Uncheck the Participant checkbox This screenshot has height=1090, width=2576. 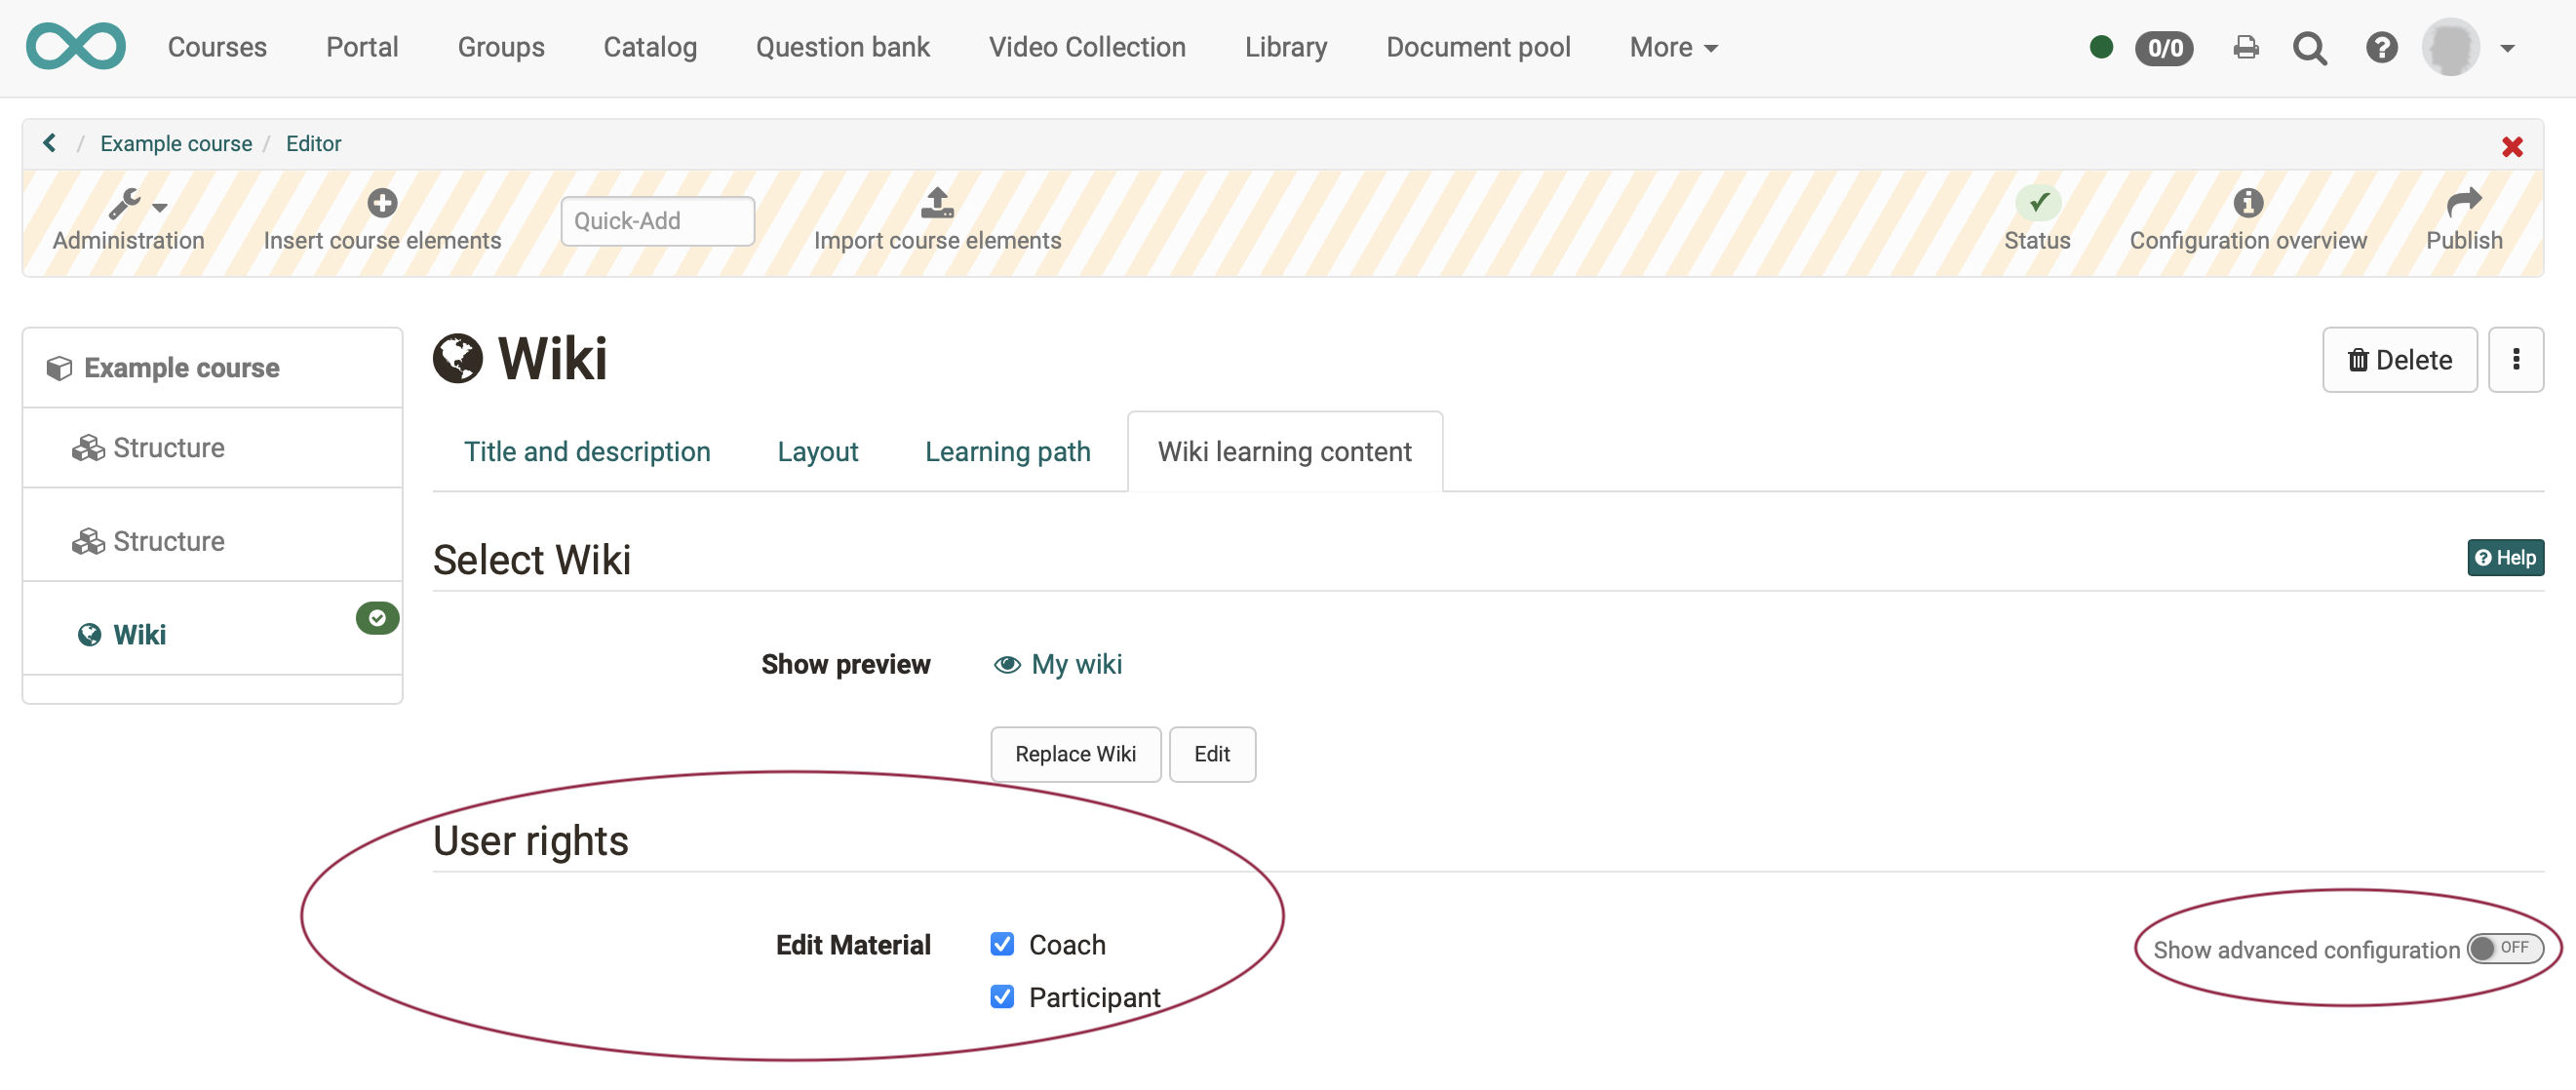coord(1002,997)
